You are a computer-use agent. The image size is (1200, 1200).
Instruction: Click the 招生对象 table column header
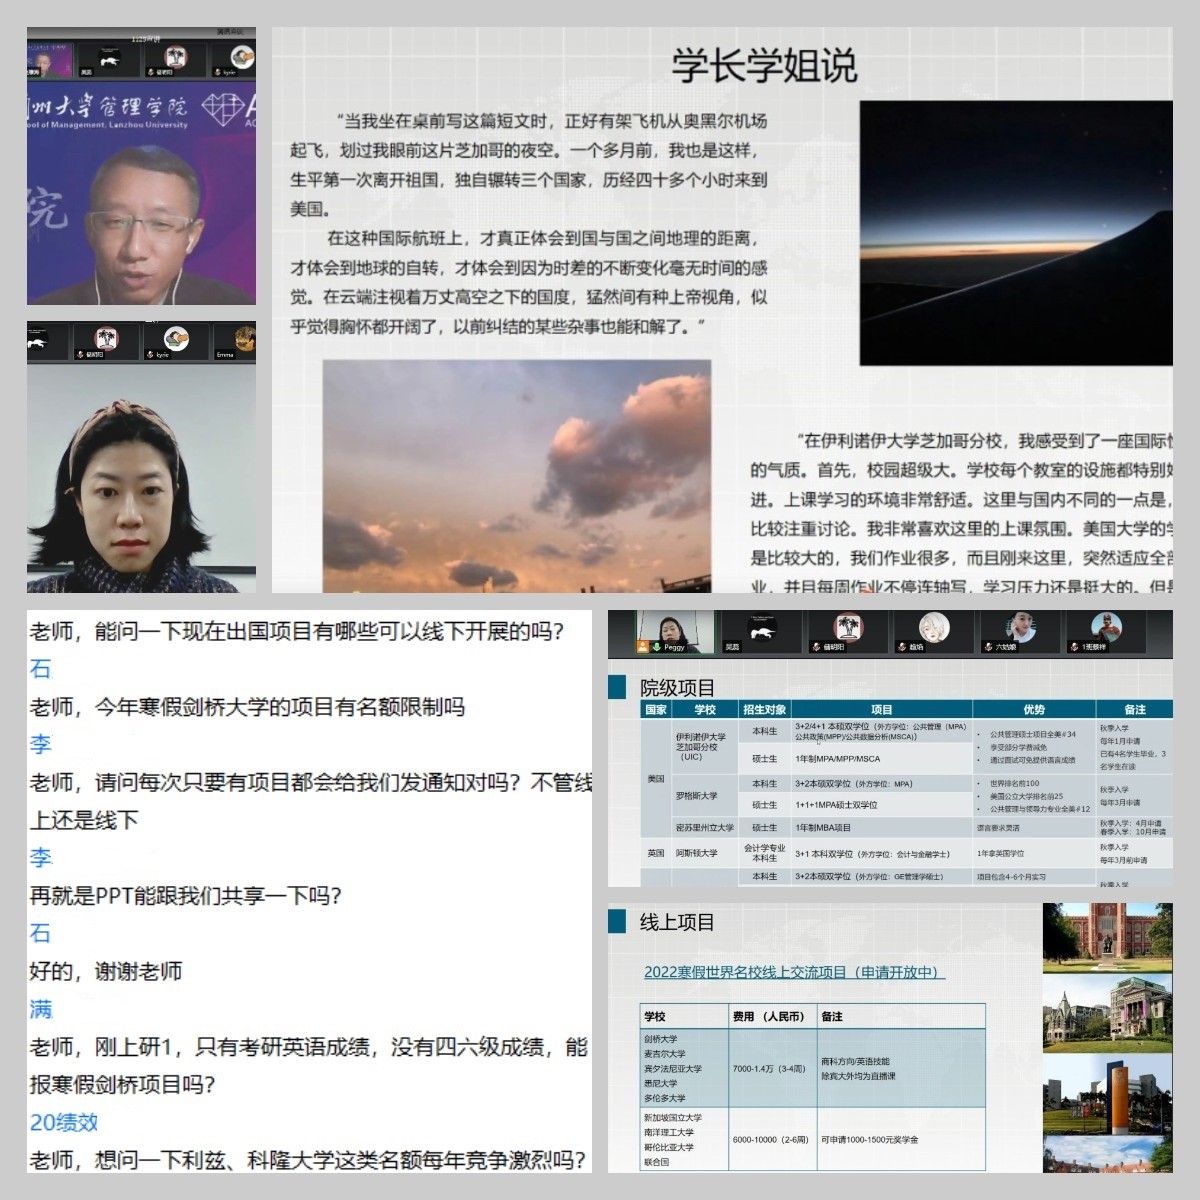[764, 709]
